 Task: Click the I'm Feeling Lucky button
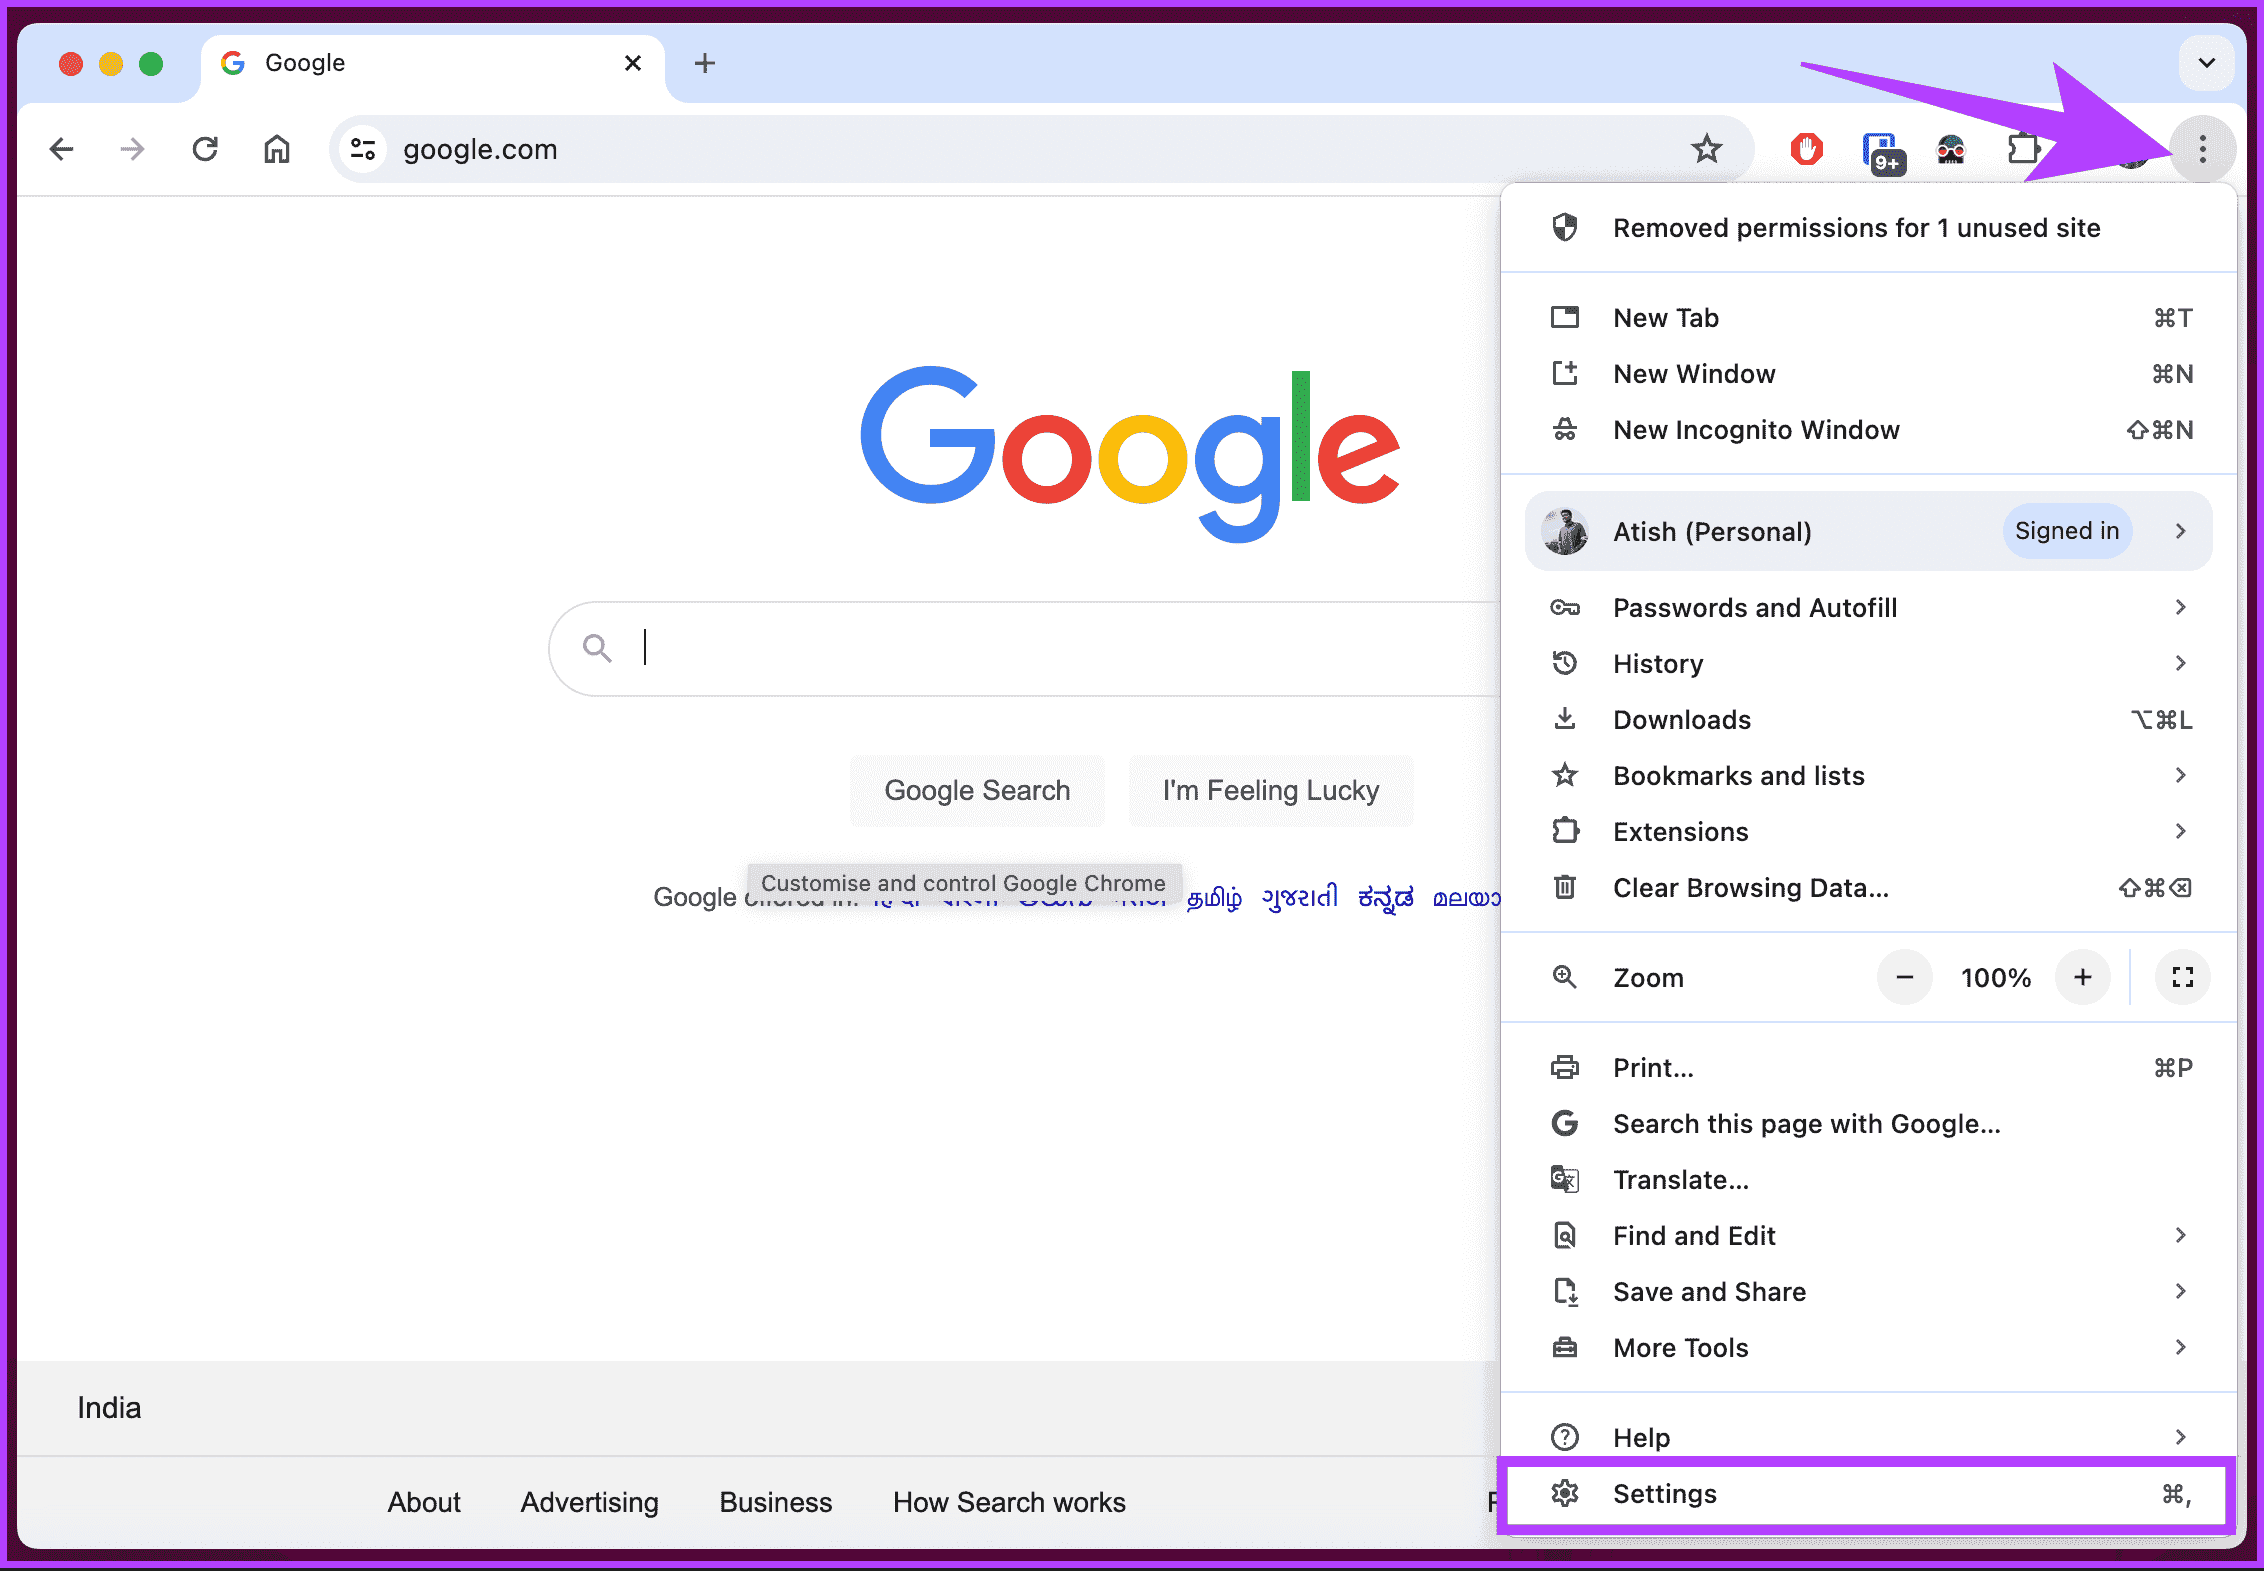[1271, 790]
